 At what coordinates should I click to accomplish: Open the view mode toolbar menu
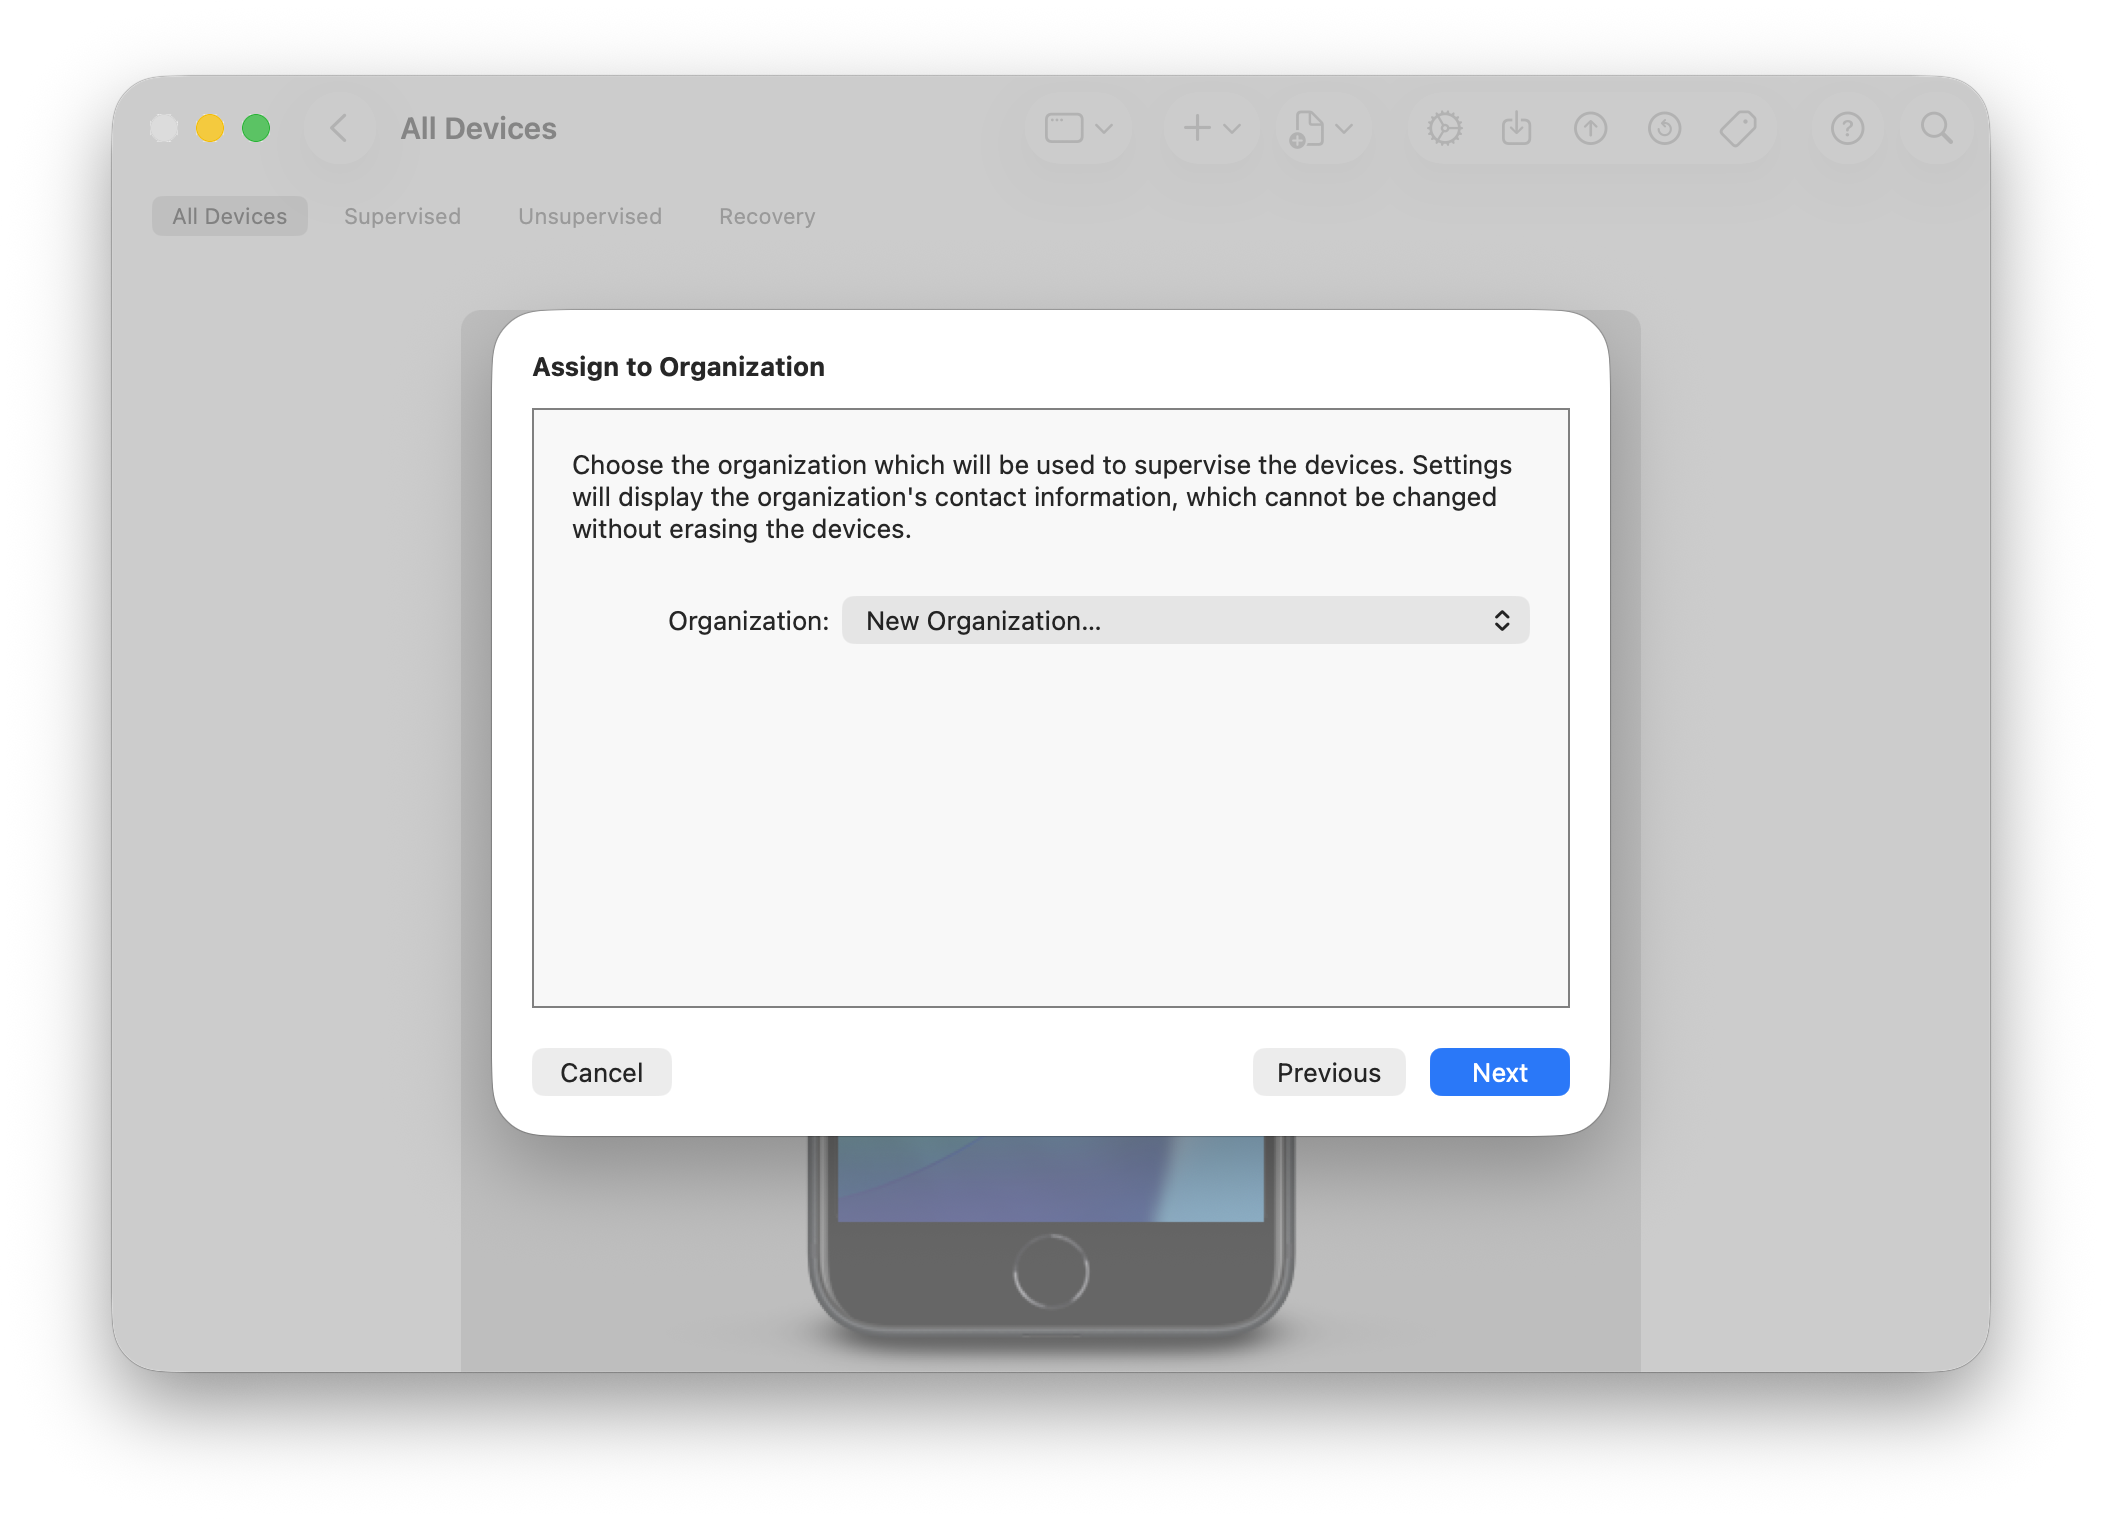pos(1078,128)
